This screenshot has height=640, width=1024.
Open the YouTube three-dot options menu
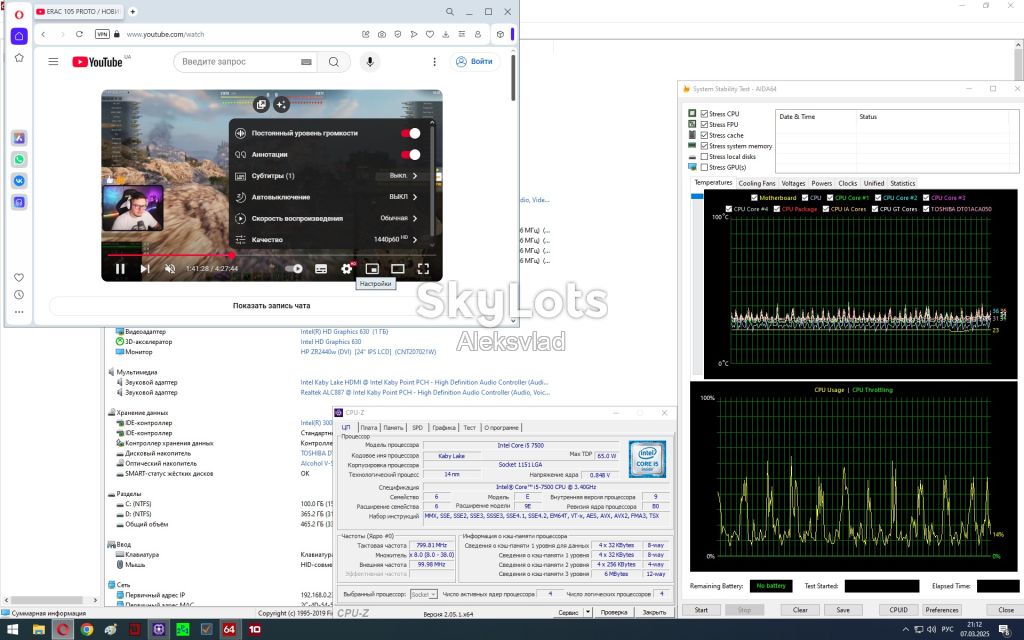tap(434, 61)
